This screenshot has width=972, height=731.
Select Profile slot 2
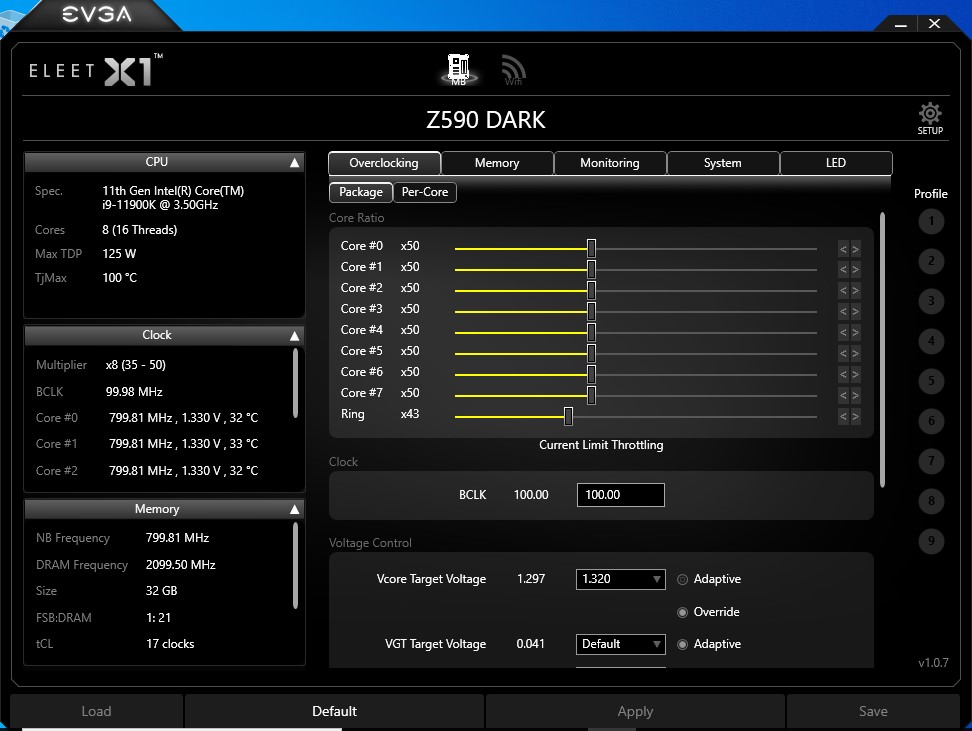tap(930, 261)
